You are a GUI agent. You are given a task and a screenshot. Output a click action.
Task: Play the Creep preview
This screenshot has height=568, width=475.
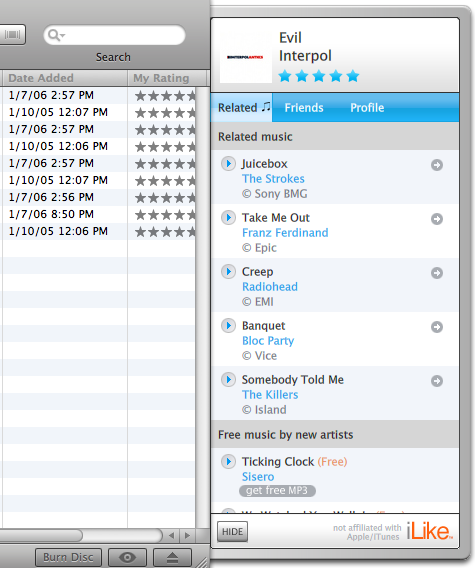pos(229,272)
